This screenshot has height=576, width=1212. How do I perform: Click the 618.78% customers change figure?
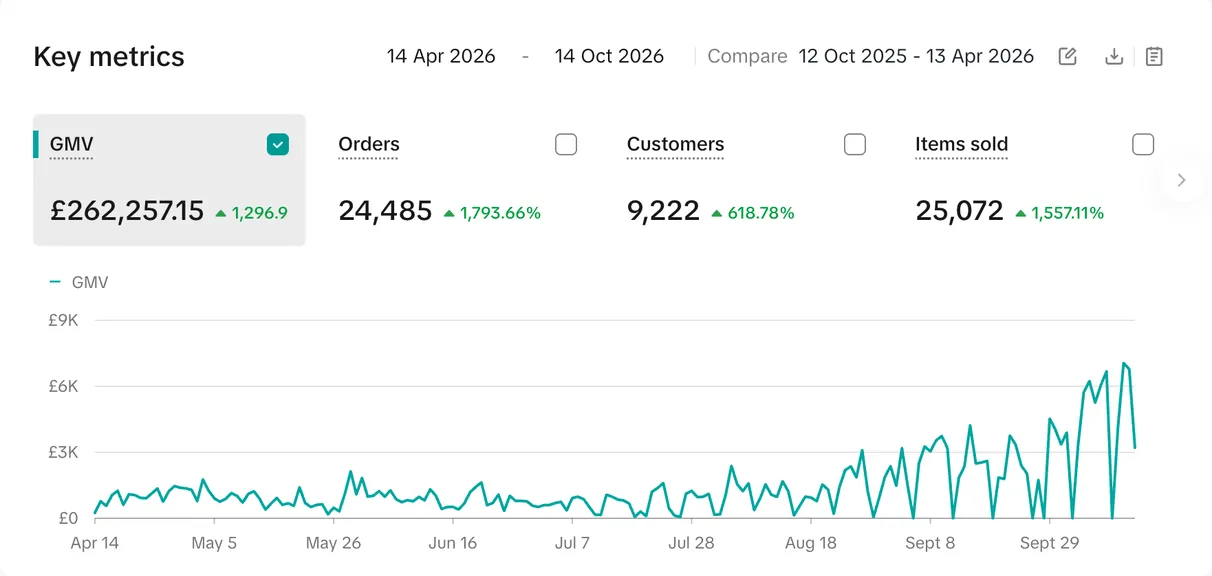[760, 213]
